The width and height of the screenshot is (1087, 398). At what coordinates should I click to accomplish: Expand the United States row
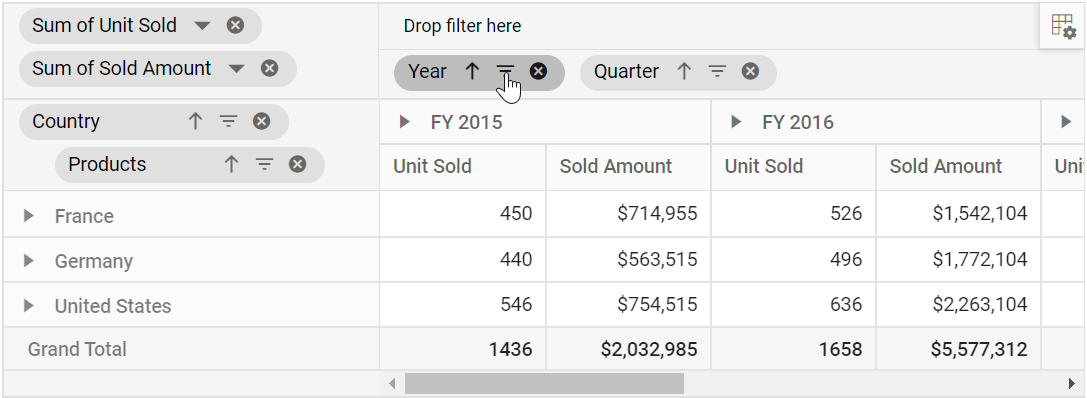pyautogui.click(x=28, y=306)
